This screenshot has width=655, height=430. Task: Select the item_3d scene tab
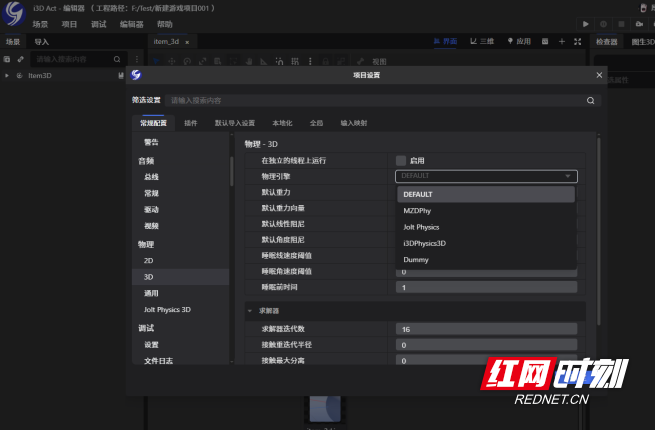pyautogui.click(x=166, y=41)
